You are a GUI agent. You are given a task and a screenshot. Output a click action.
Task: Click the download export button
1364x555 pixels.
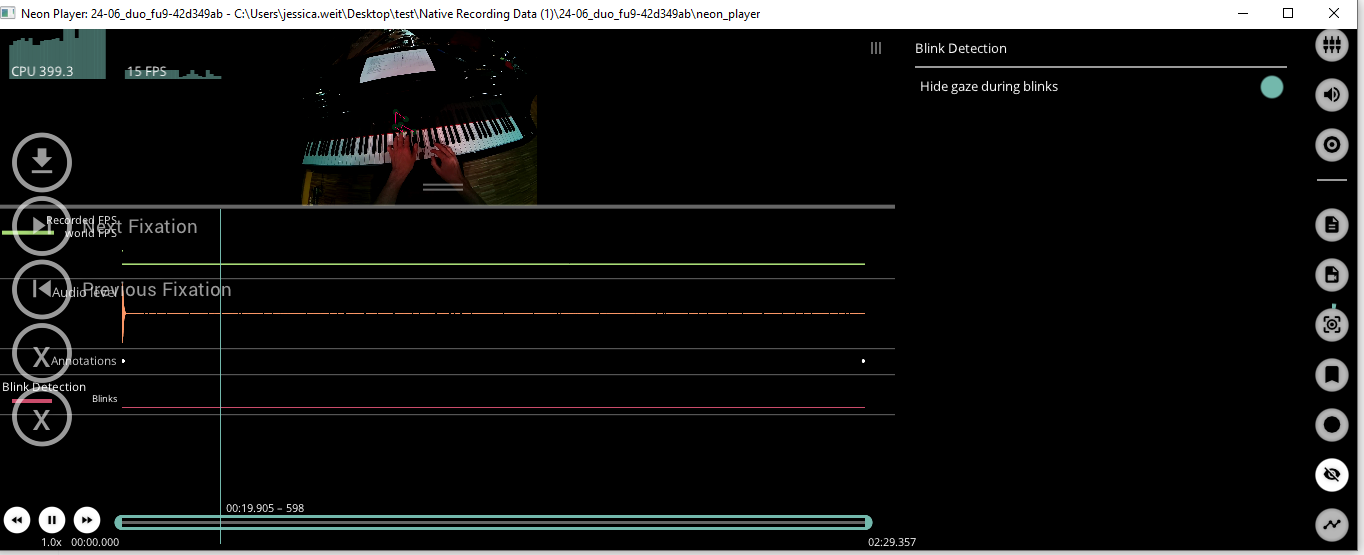[42, 161]
